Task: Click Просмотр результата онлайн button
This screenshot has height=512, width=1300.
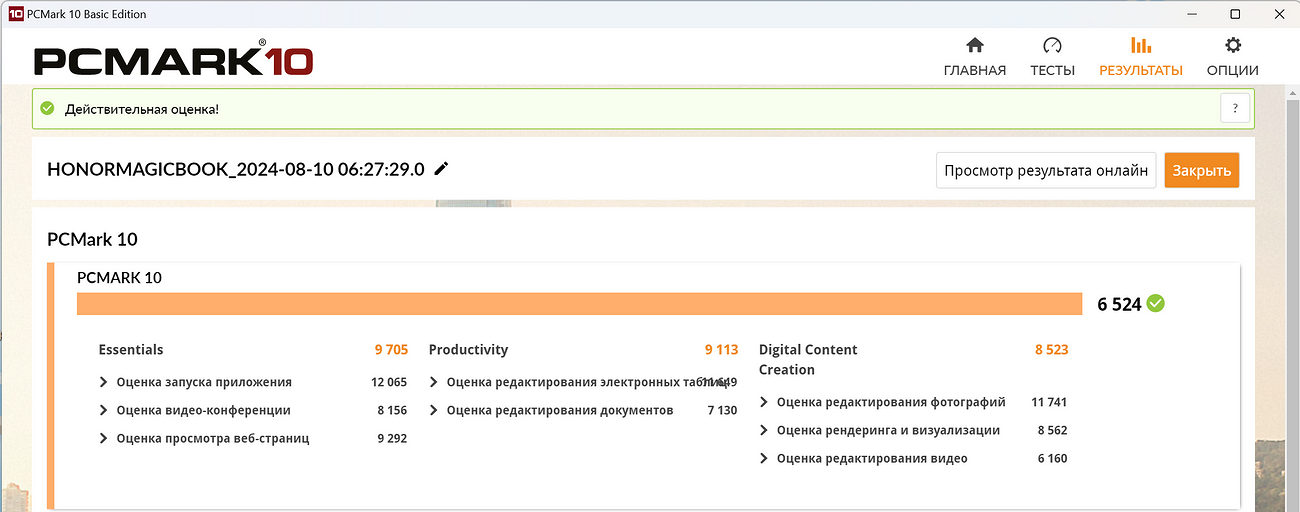Action: 1046,170
